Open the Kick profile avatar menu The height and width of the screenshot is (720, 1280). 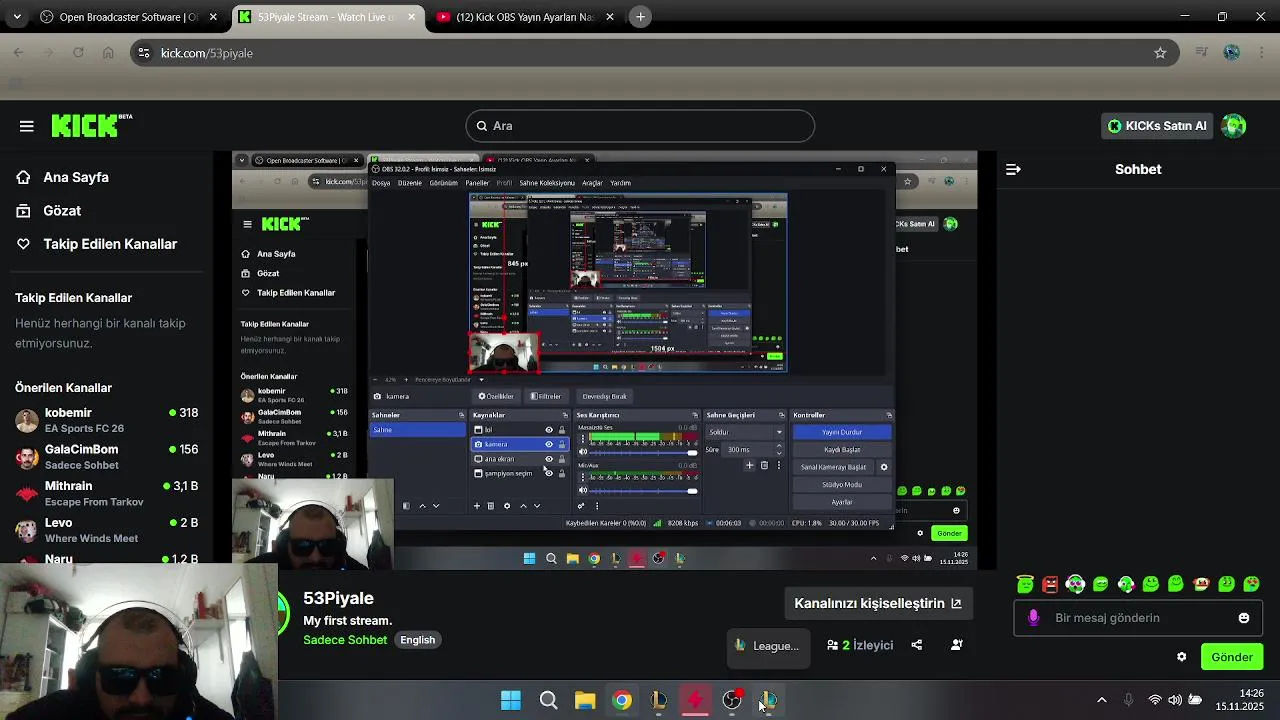tap(1234, 126)
